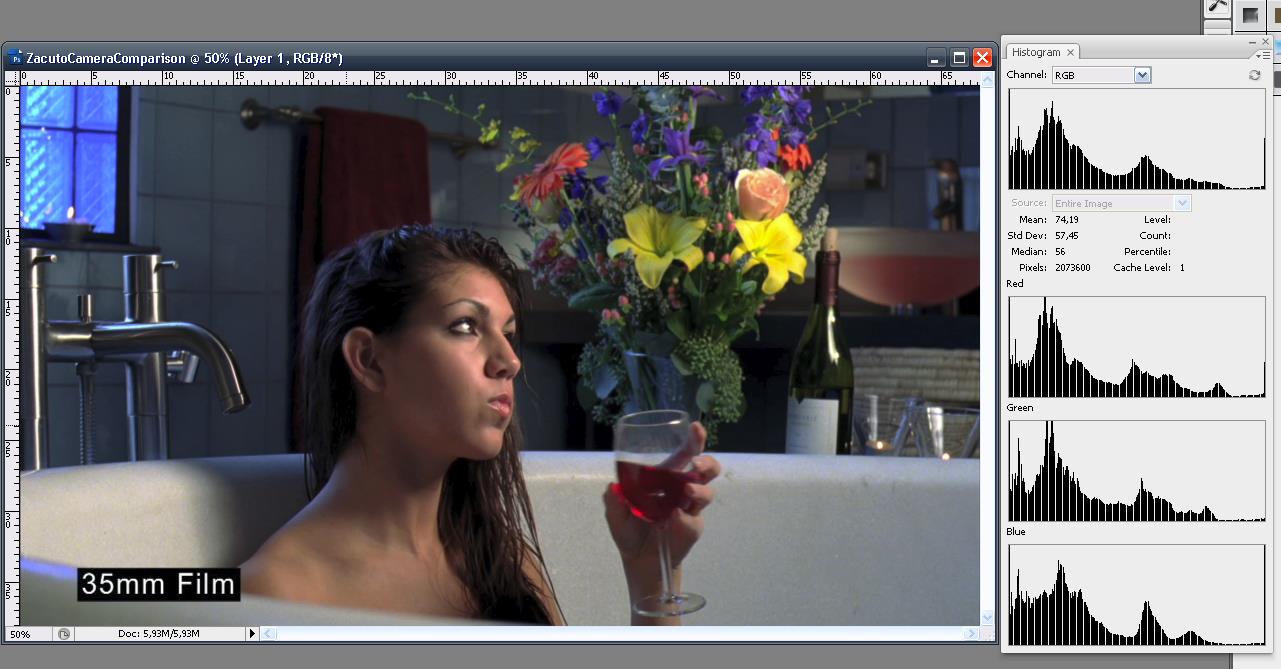Open the status bar info flyout arrow
This screenshot has width=1281, height=669.
click(252, 634)
